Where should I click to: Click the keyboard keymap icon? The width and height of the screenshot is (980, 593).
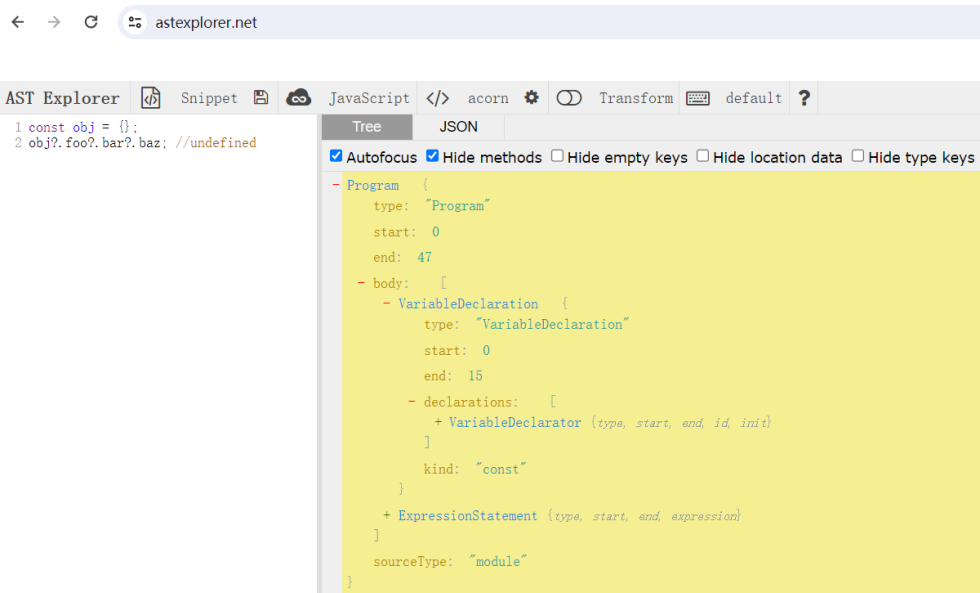698,98
